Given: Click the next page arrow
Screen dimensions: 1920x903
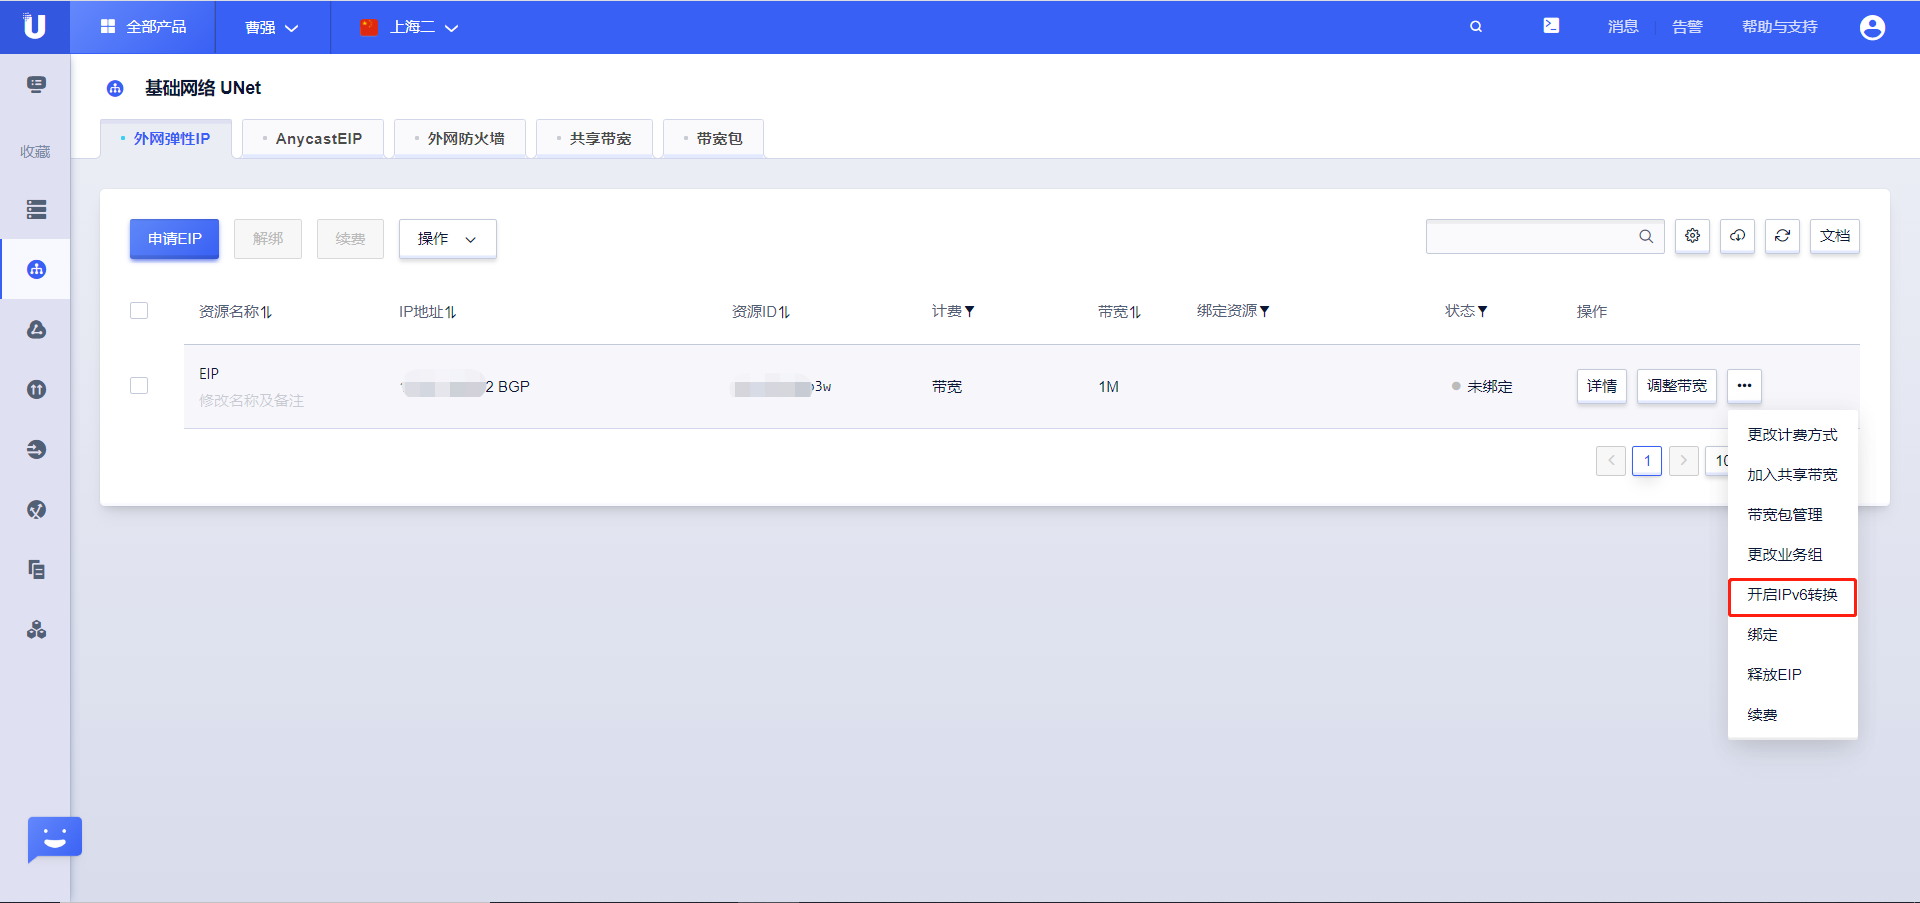Looking at the screenshot, I should (1684, 461).
